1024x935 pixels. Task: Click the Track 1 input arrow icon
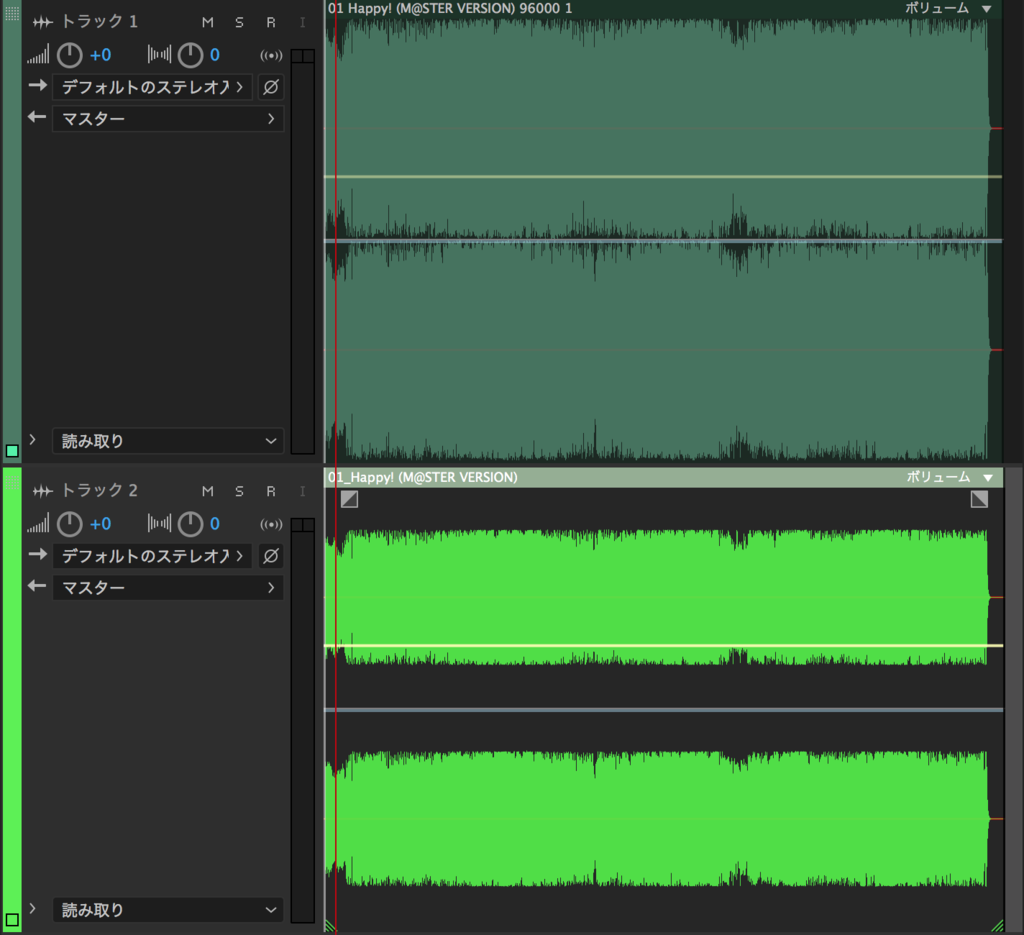coord(38,86)
